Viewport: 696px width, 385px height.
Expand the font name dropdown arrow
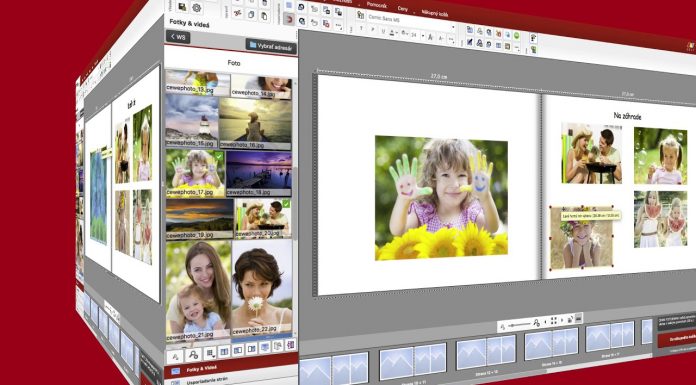[x=453, y=27]
